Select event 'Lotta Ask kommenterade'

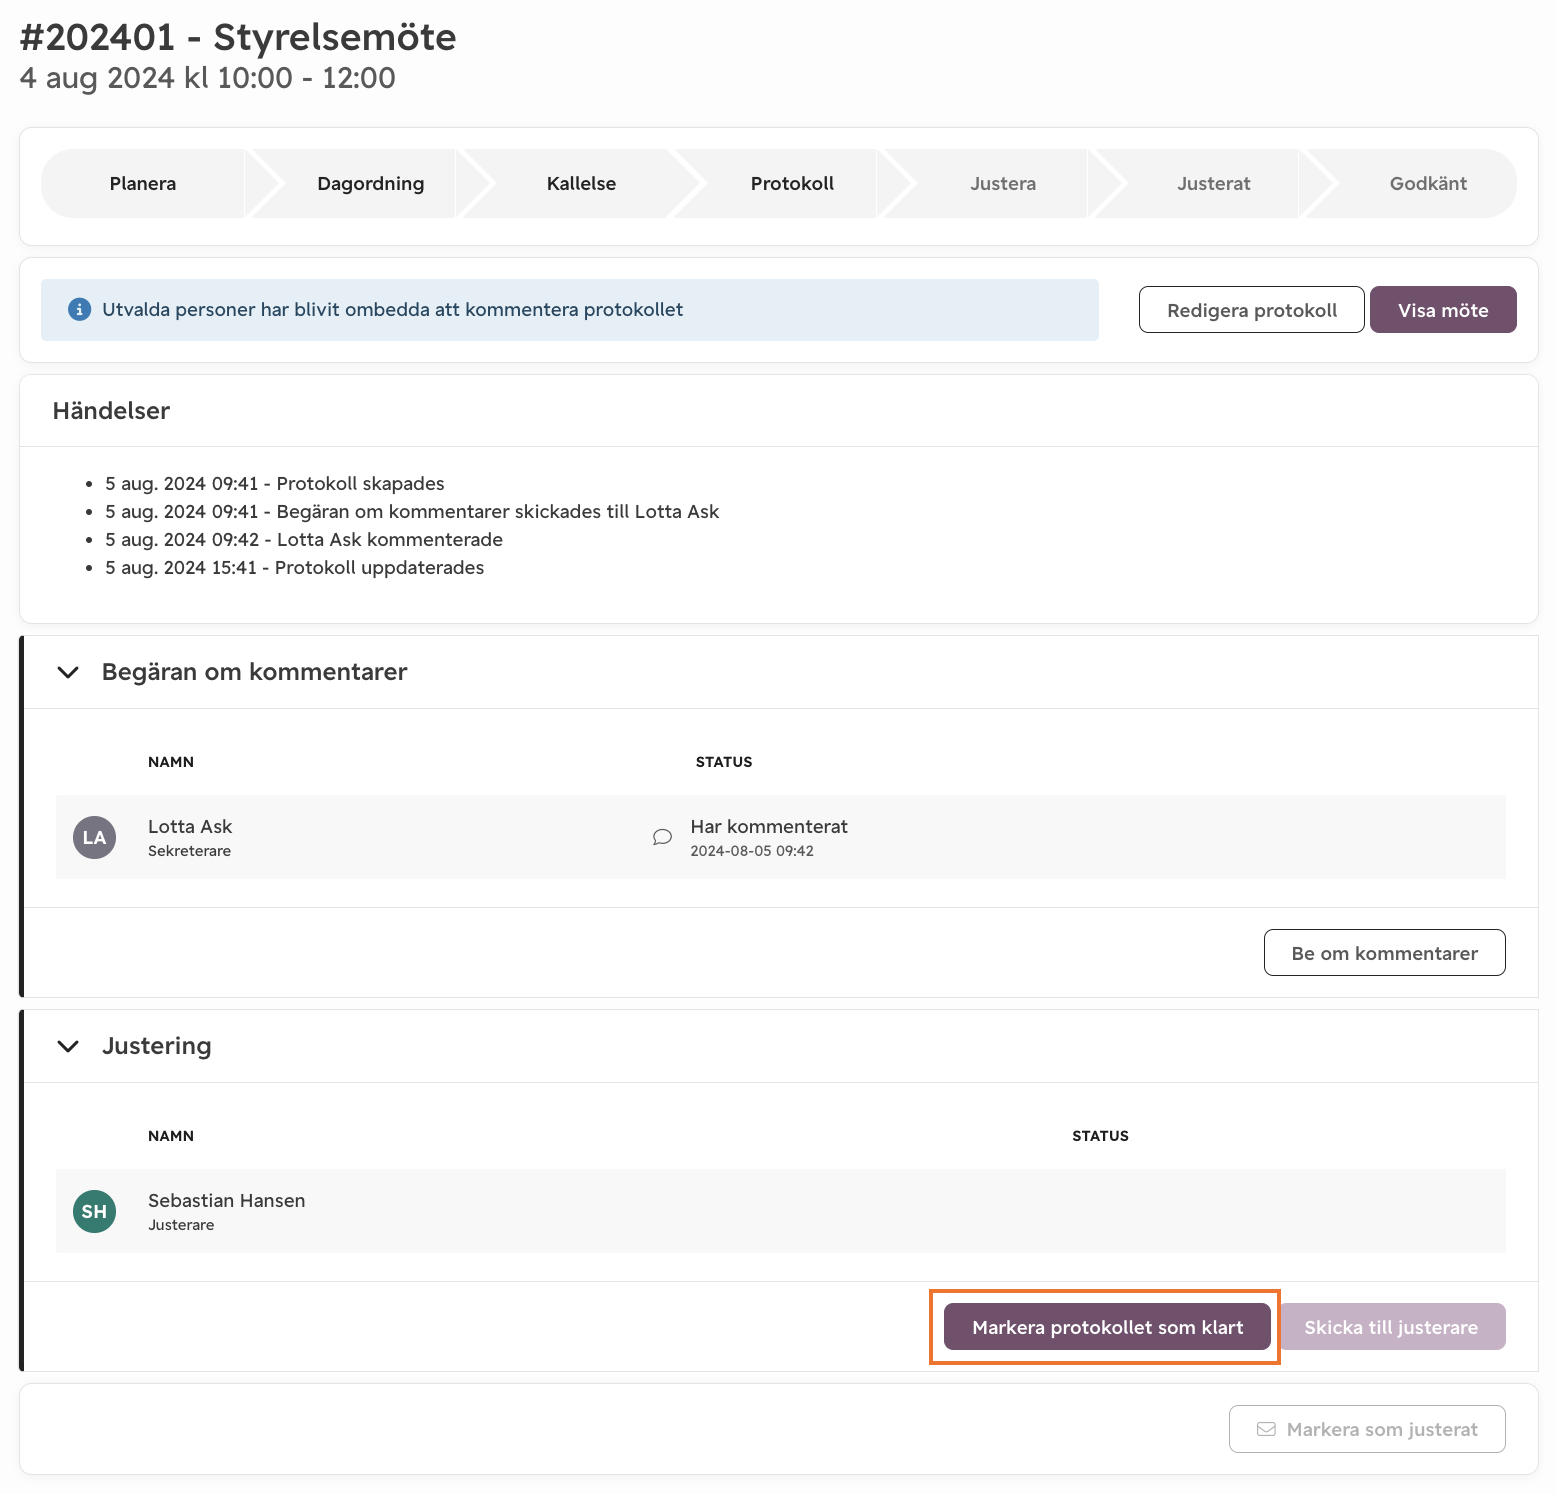point(304,539)
